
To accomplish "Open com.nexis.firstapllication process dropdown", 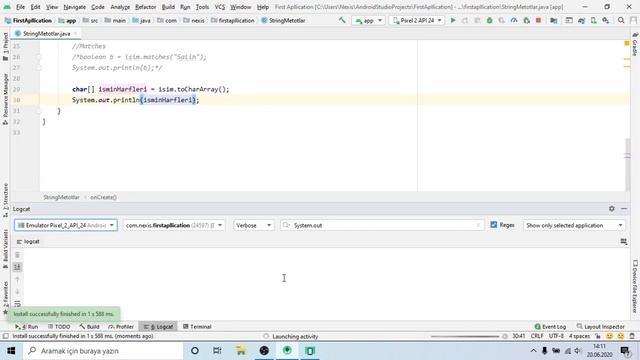I will pos(174,225).
